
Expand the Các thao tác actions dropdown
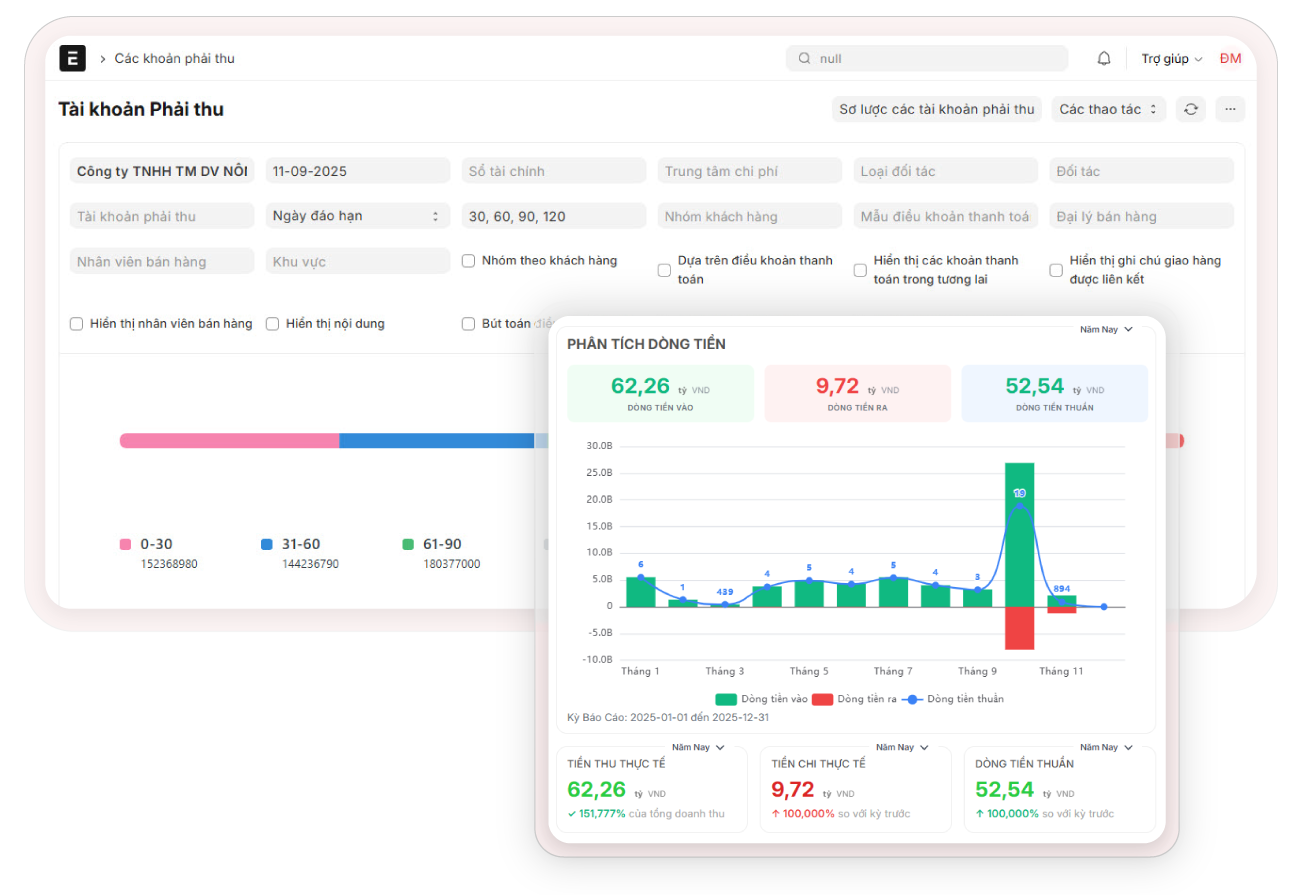tap(1108, 109)
